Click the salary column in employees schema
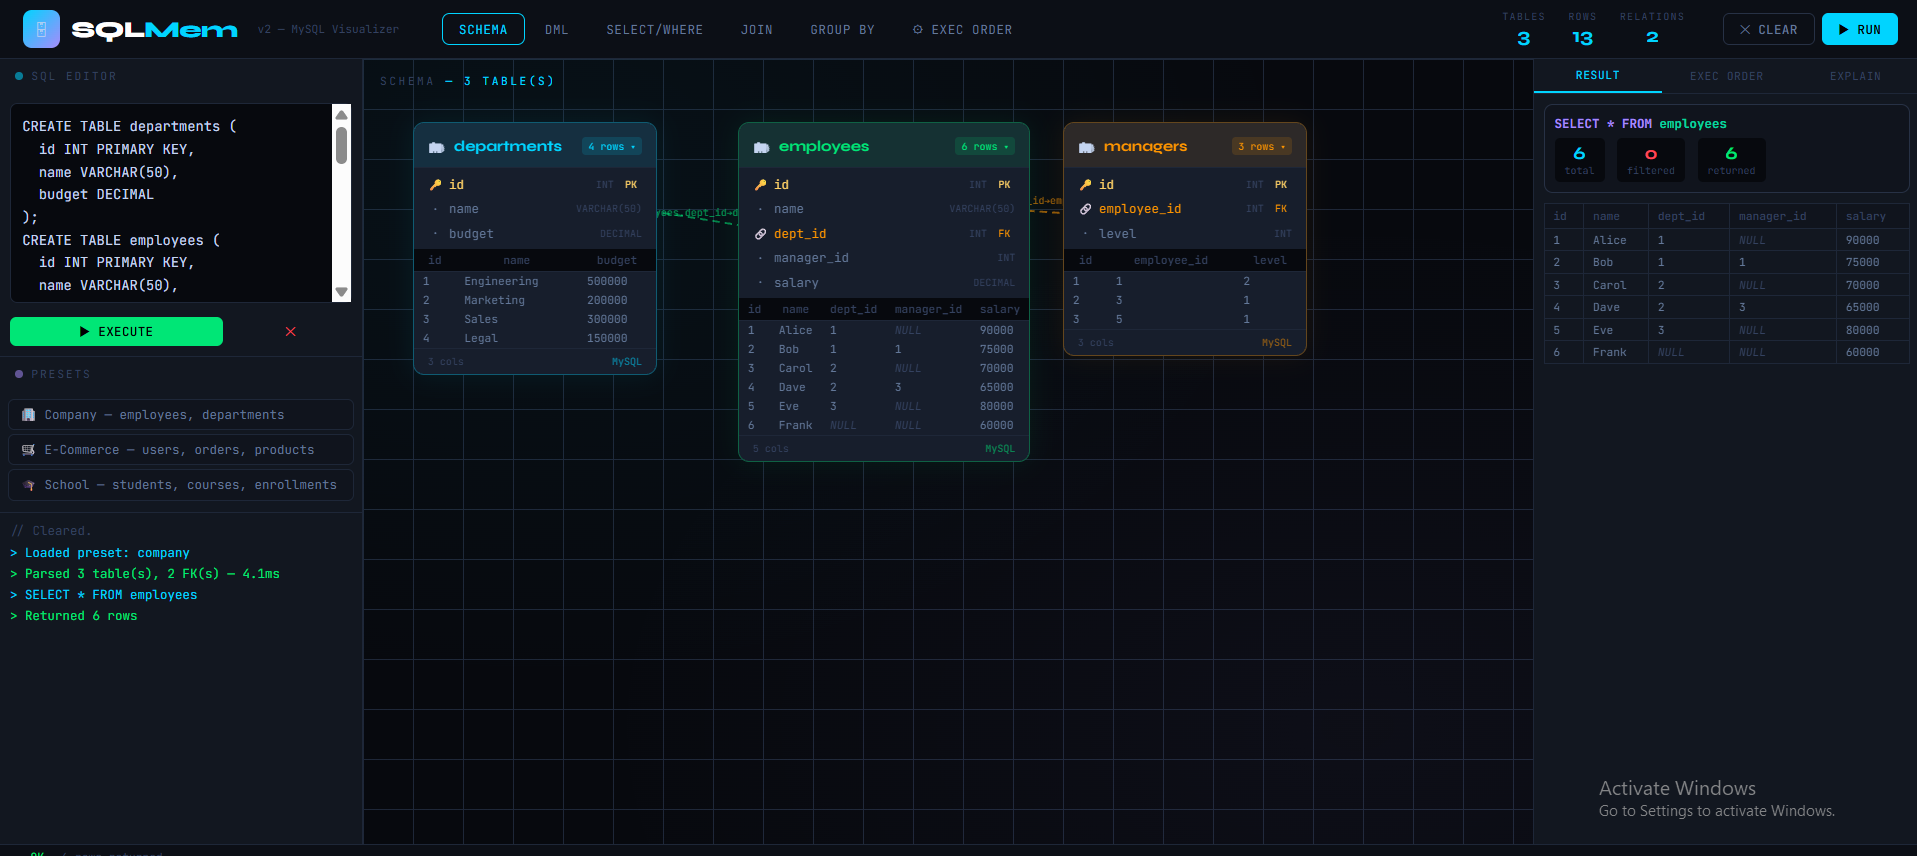This screenshot has height=856, width=1917. 884,283
